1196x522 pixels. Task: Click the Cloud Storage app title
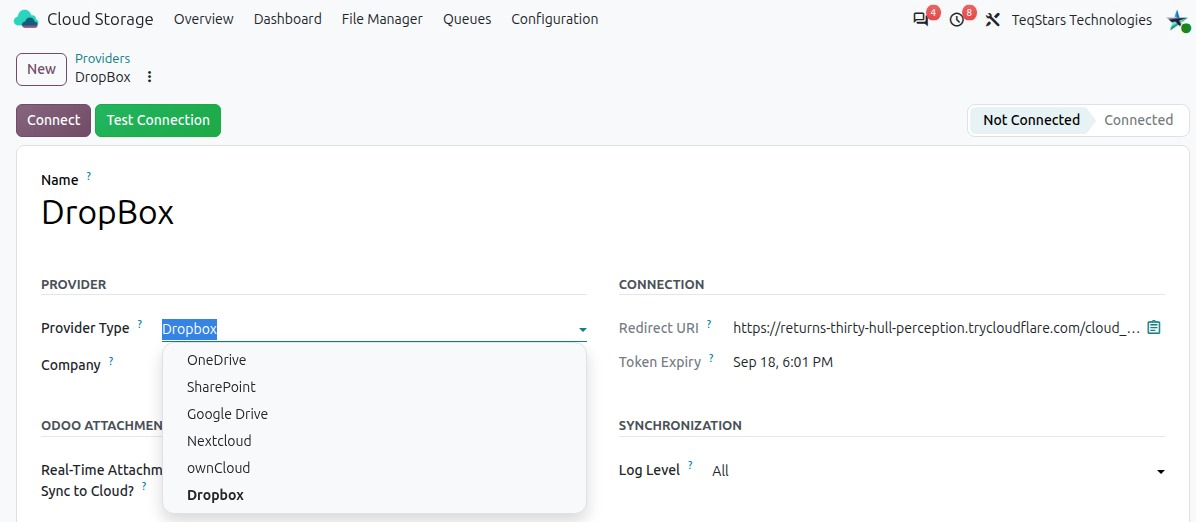100,19
